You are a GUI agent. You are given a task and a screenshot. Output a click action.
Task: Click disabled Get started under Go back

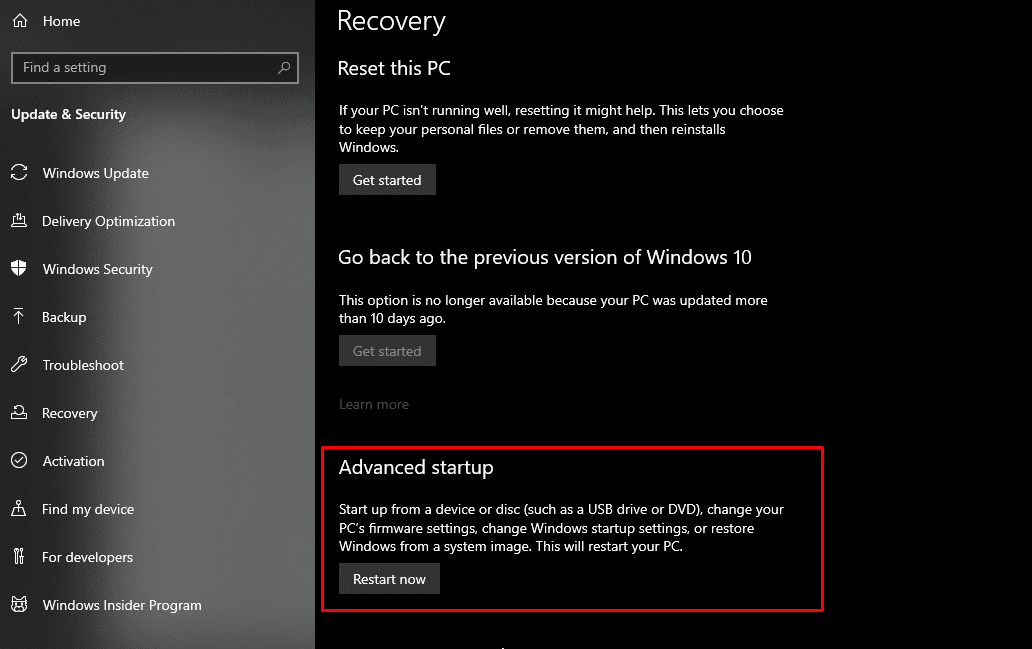[x=387, y=351]
